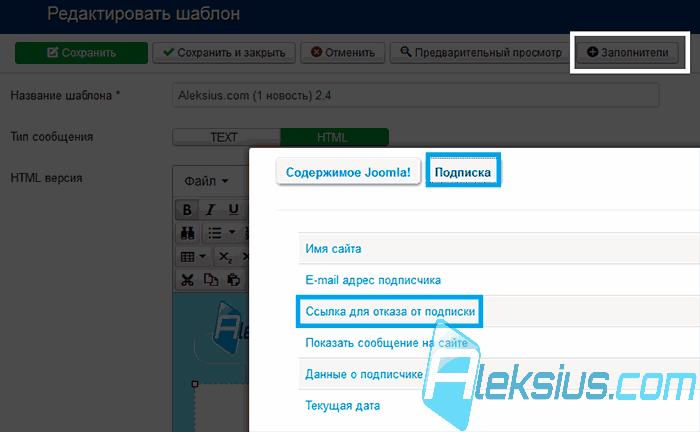Insert the Текущая дата placeholder
The width and height of the screenshot is (700, 432).
coord(343,406)
